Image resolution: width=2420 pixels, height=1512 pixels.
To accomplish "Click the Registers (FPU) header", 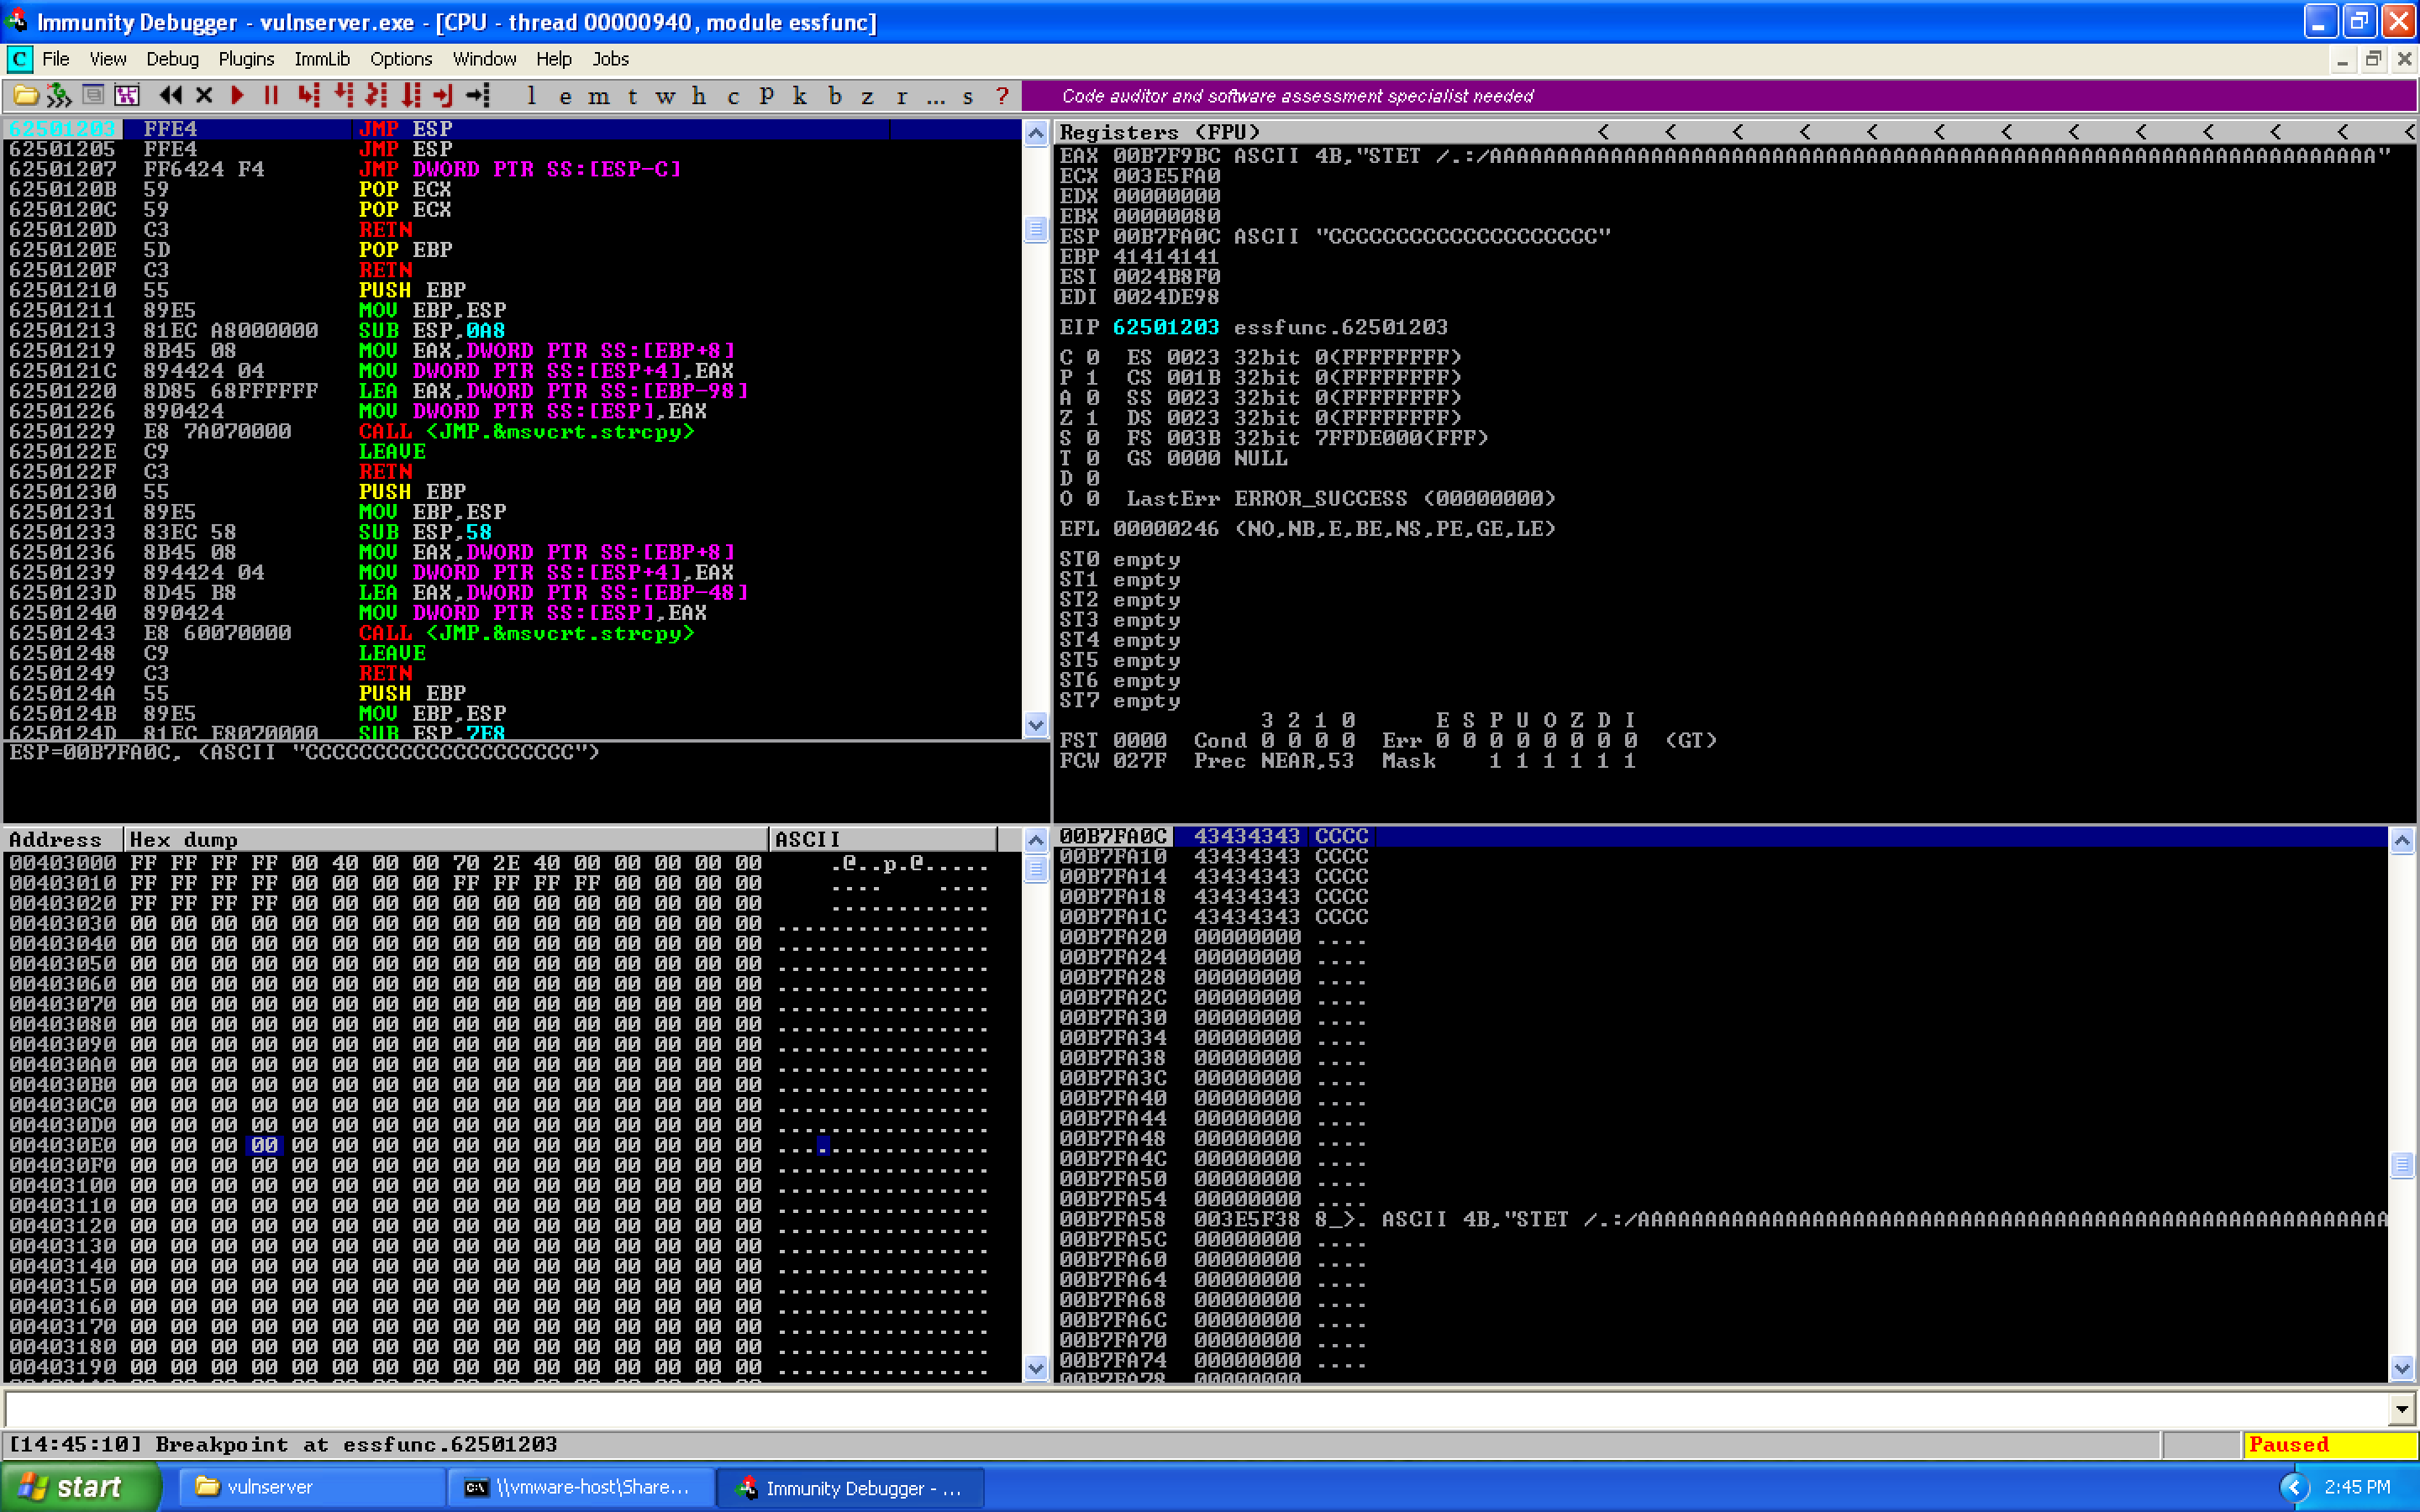I will (x=1160, y=132).
